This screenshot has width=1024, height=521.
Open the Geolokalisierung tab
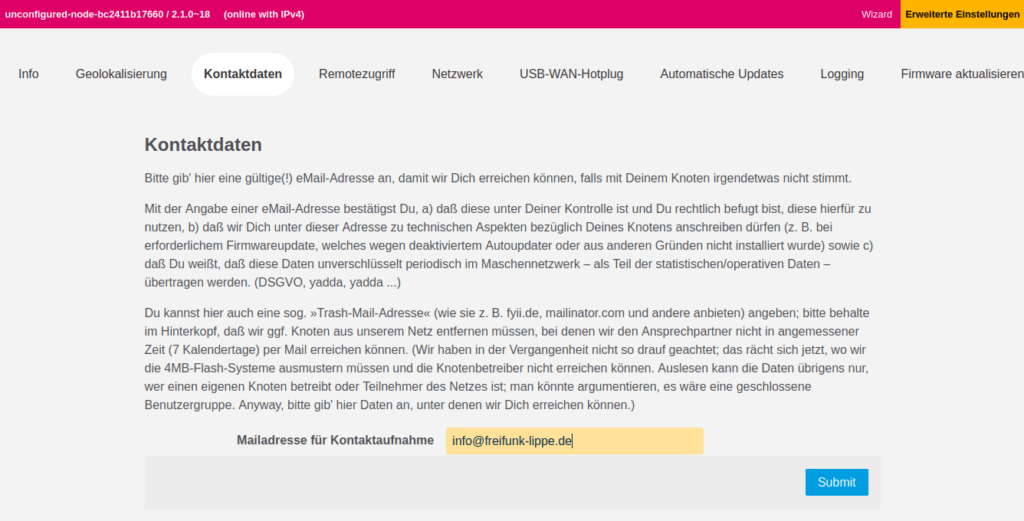121,74
